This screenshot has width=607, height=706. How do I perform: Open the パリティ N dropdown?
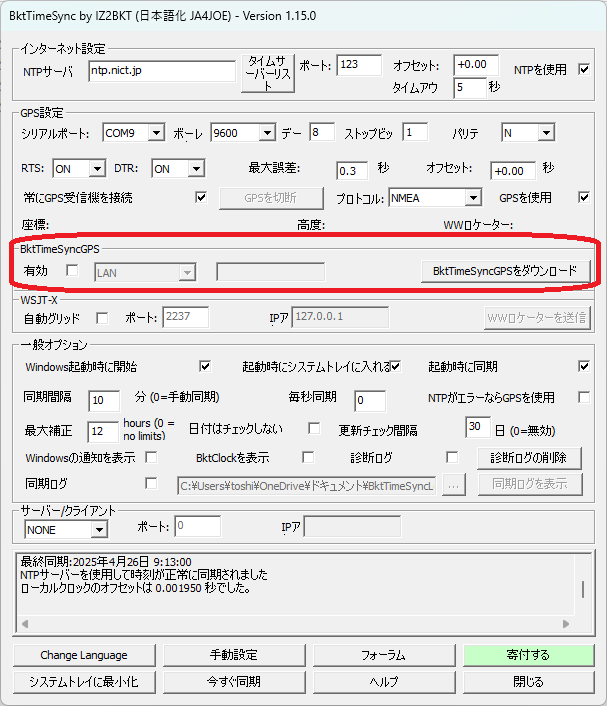546,133
